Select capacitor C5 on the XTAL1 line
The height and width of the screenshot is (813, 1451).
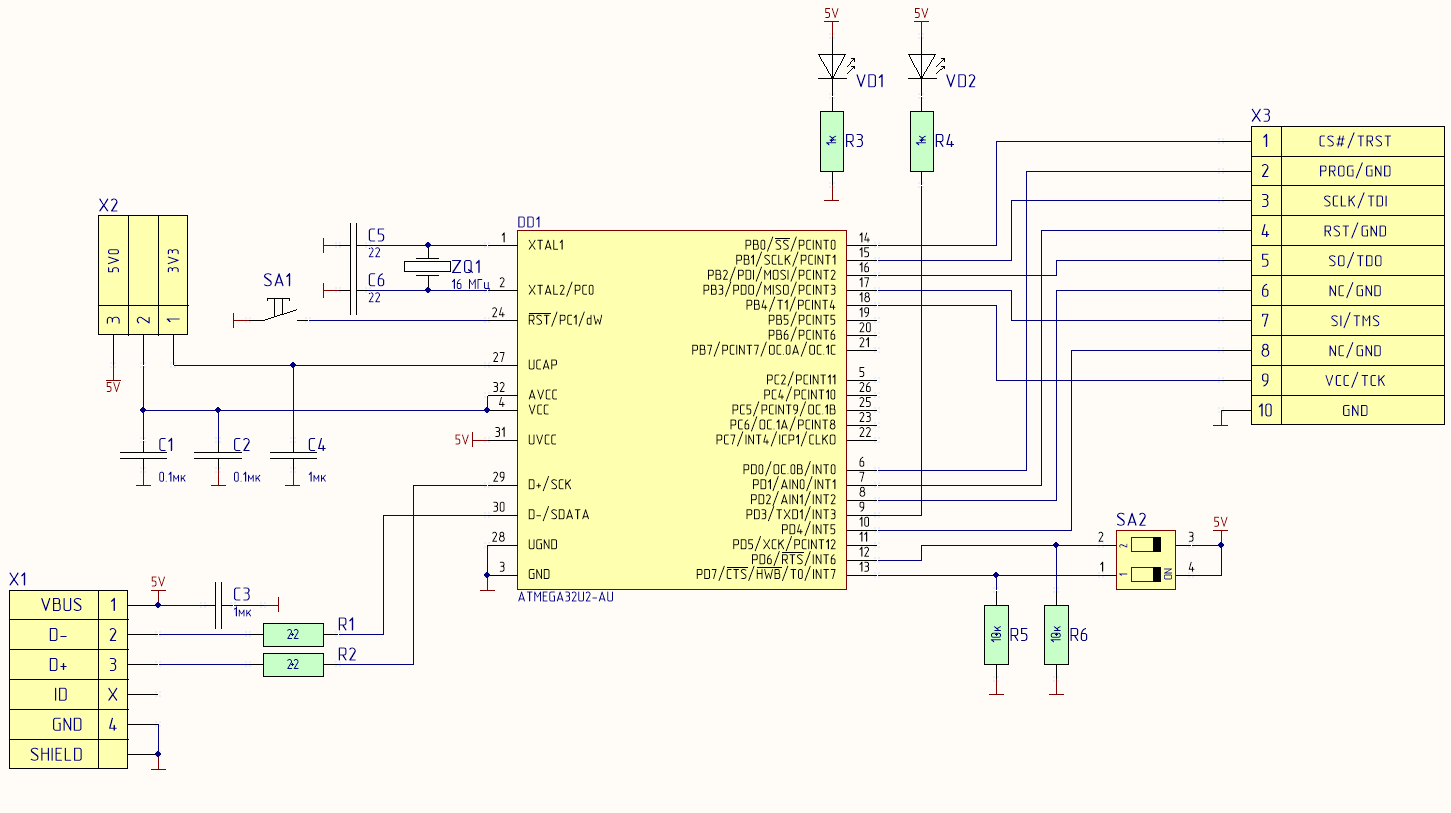353,245
